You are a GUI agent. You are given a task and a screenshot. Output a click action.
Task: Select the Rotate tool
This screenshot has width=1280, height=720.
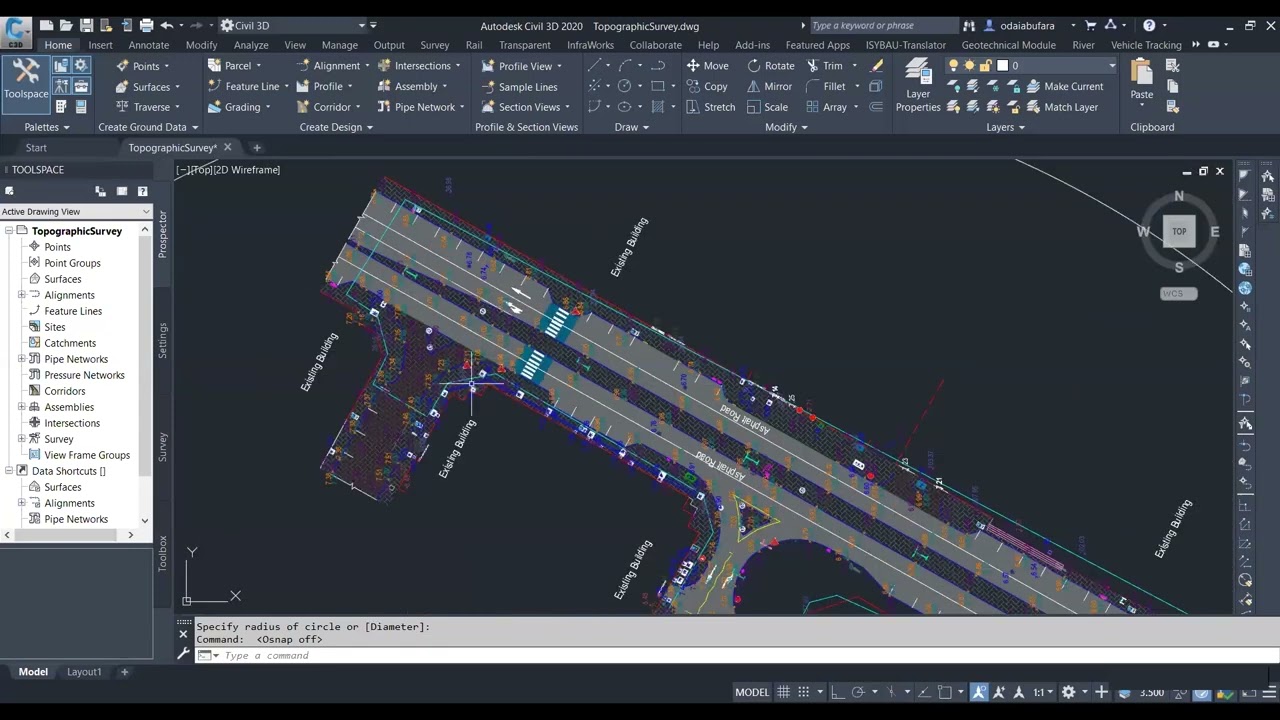pyautogui.click(x=770, y=66)
